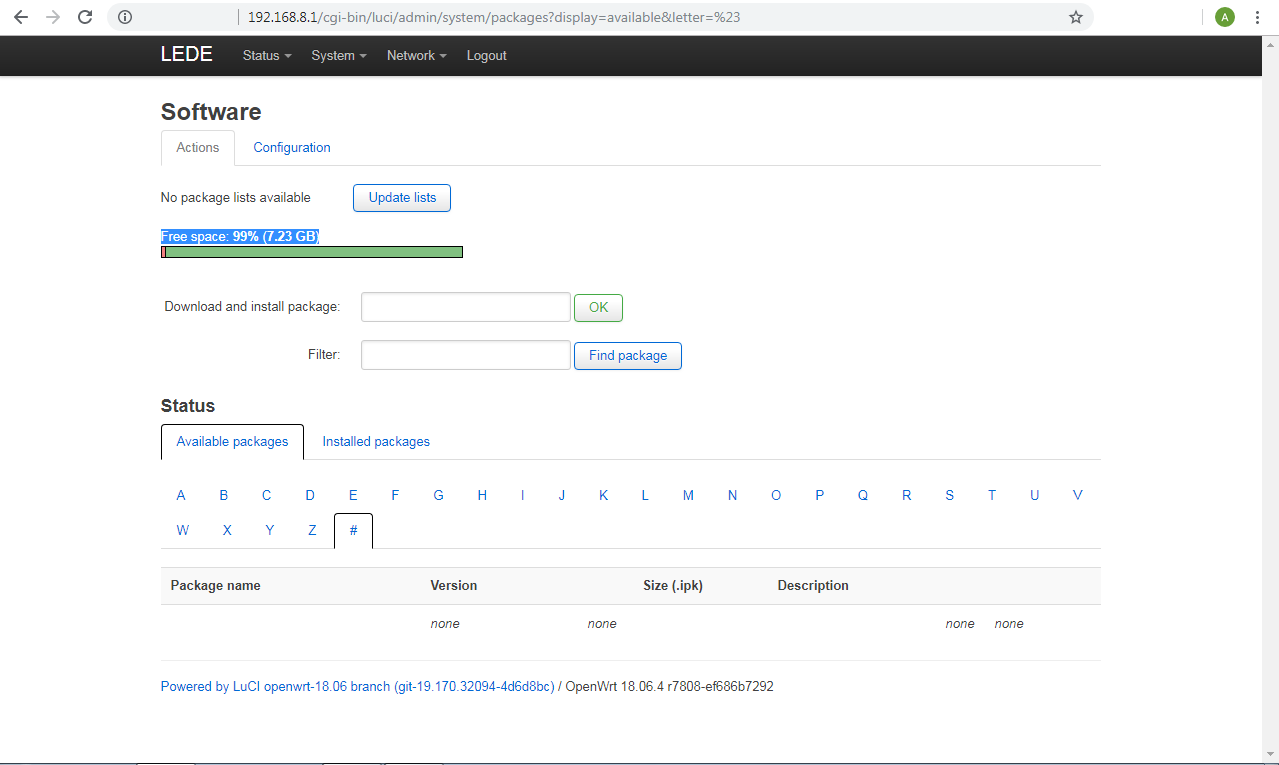Focus the Filter input field
Viewport: 1279px width, 765px height.
click(466, 355)
